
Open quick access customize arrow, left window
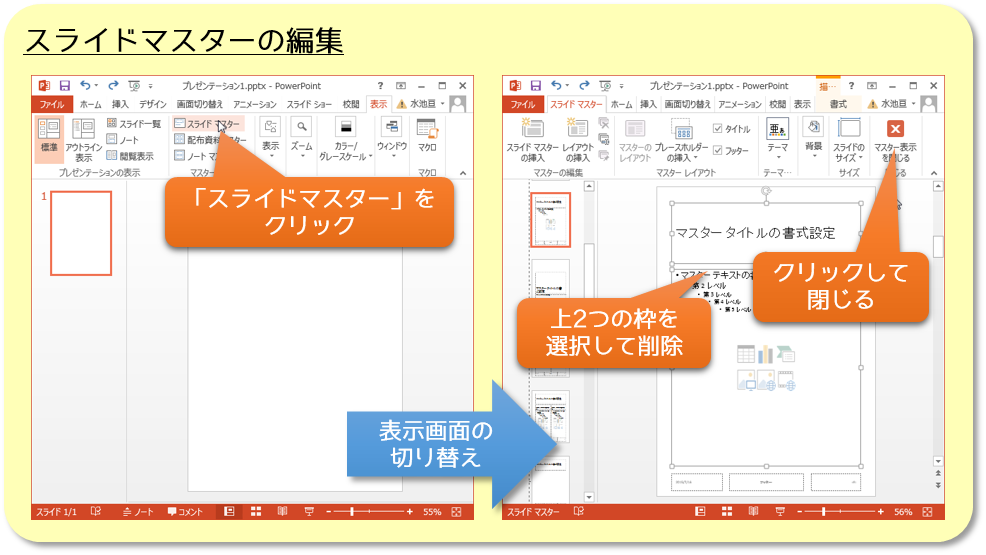[150, 86]
